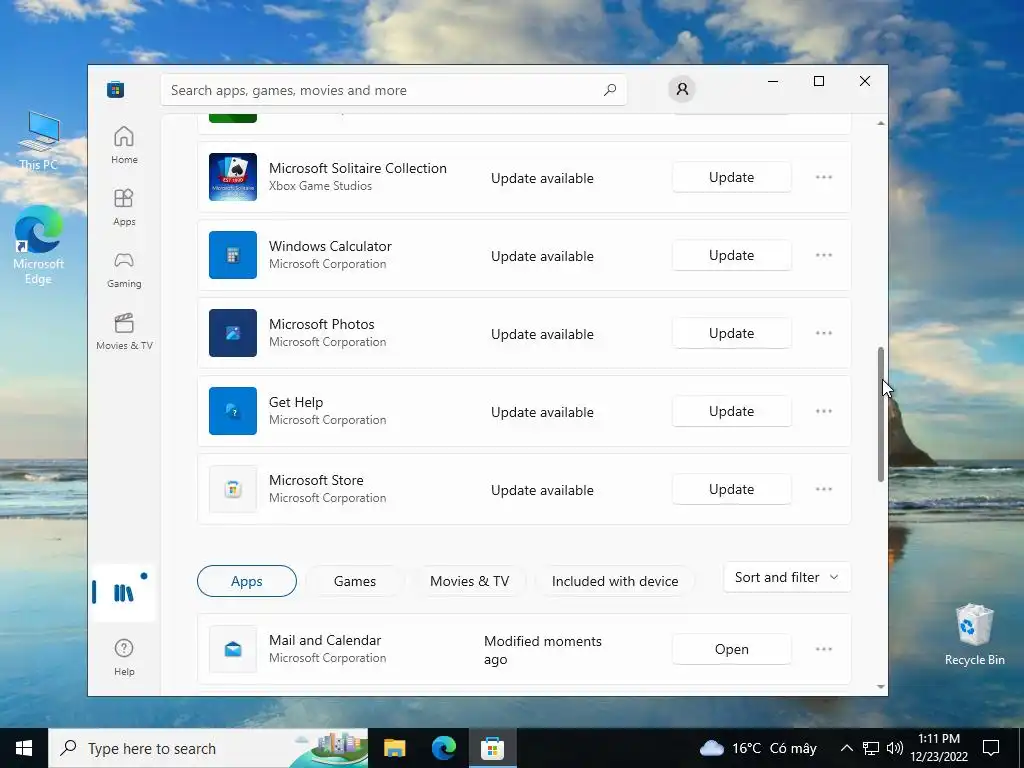1024x768 pixels.
Task: Click the Get Help title text
Action: [x=296, y=402]
